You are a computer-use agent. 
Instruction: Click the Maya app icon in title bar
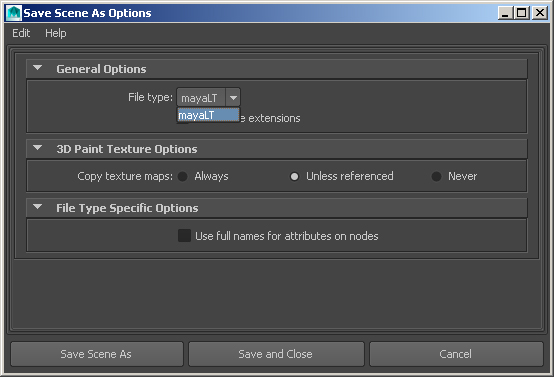point(14,13)
